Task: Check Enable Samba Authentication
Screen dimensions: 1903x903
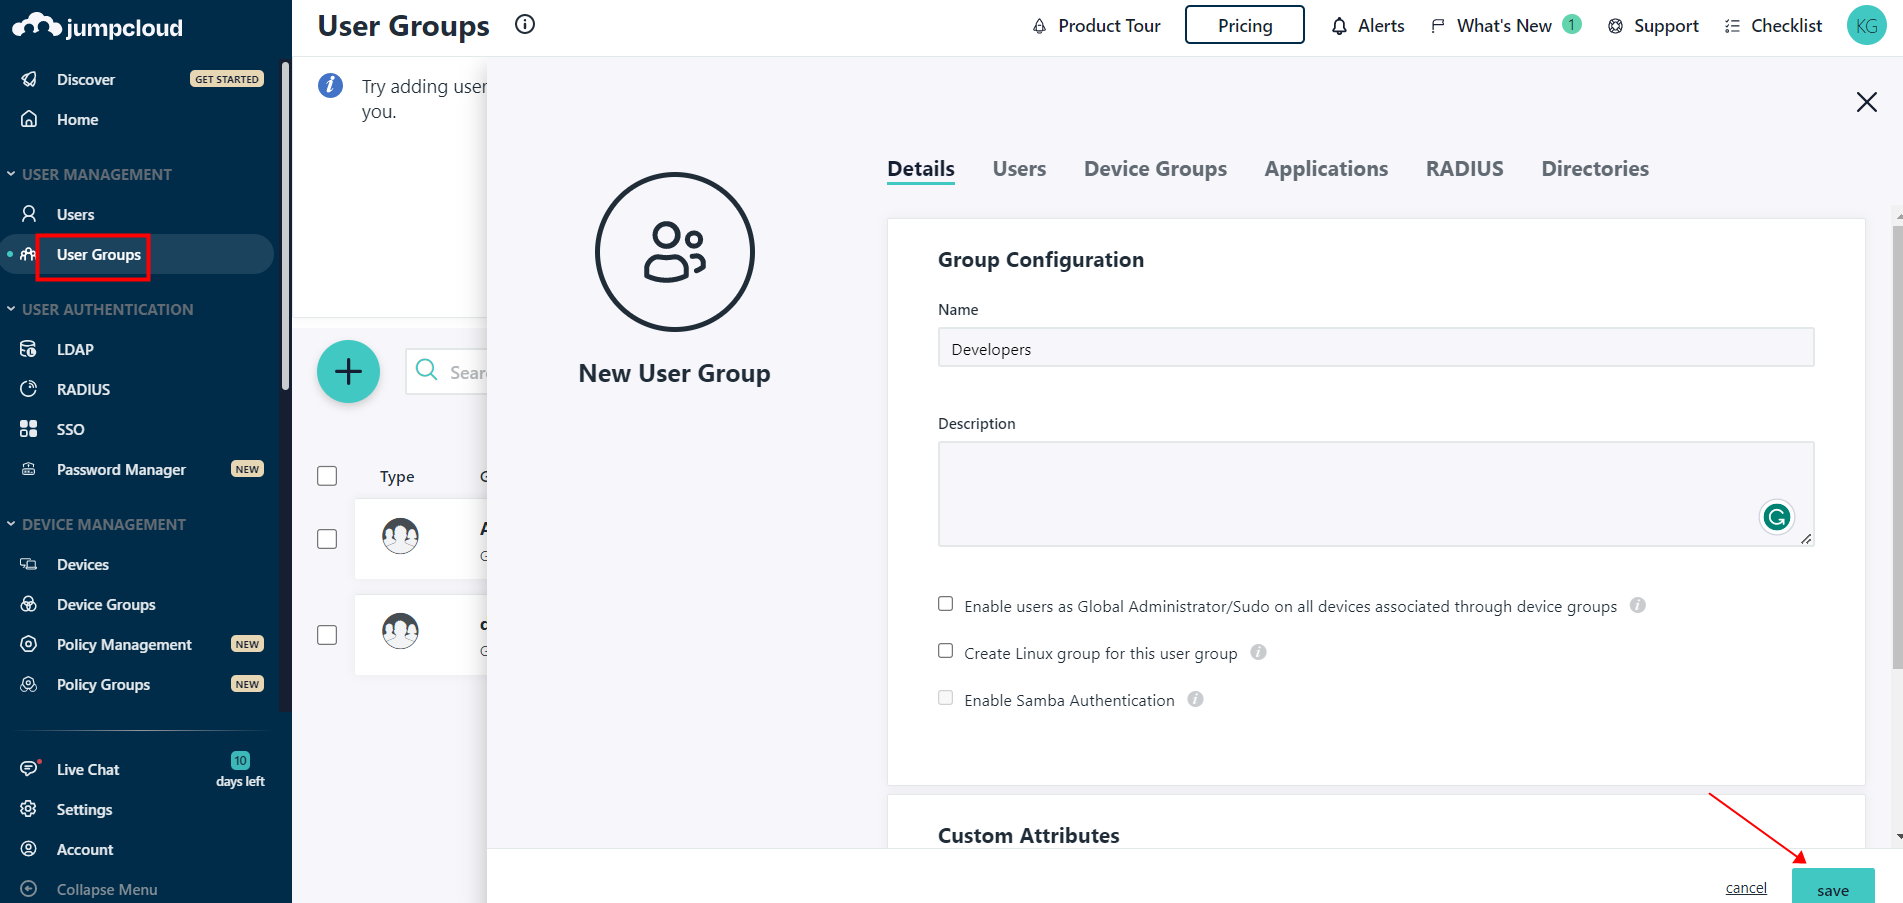Action: pos(945,698)
